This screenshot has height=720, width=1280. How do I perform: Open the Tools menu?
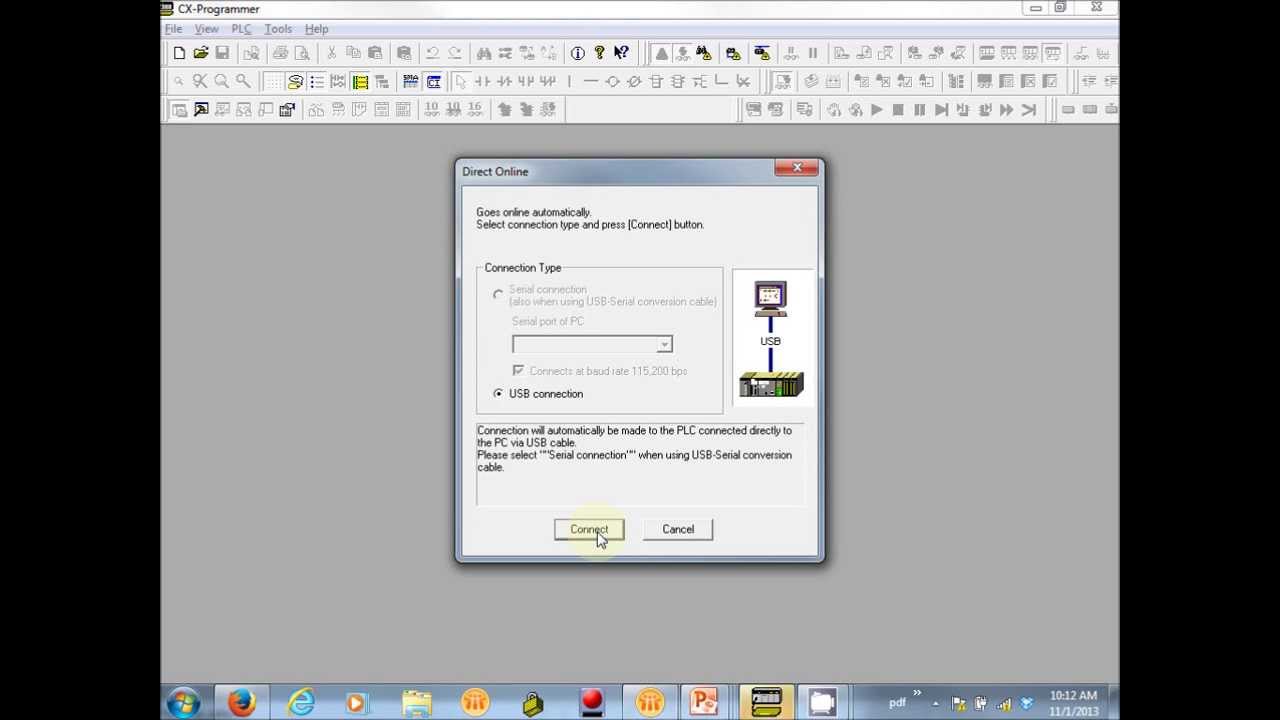coord(278,29)
